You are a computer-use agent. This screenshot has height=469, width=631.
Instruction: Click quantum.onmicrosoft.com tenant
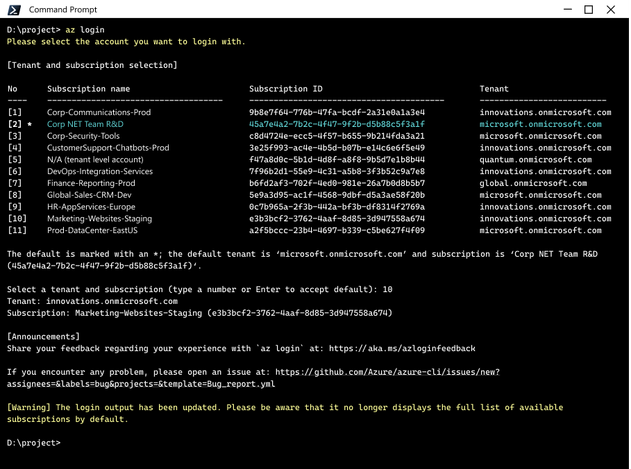coord(536,159)
